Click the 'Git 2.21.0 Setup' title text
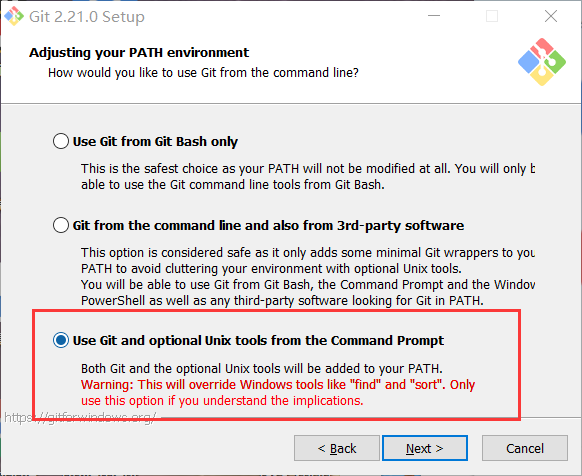Viewport: 582px width, 476px height. (x=87, y=17)
